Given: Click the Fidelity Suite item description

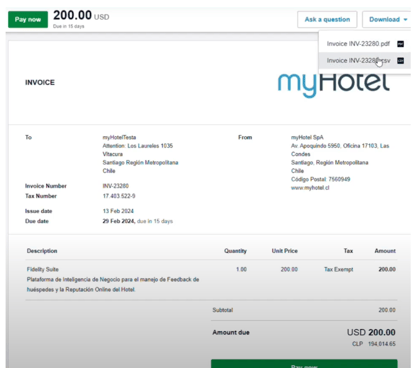Looking at the screenshot, I should pos(43,269).
